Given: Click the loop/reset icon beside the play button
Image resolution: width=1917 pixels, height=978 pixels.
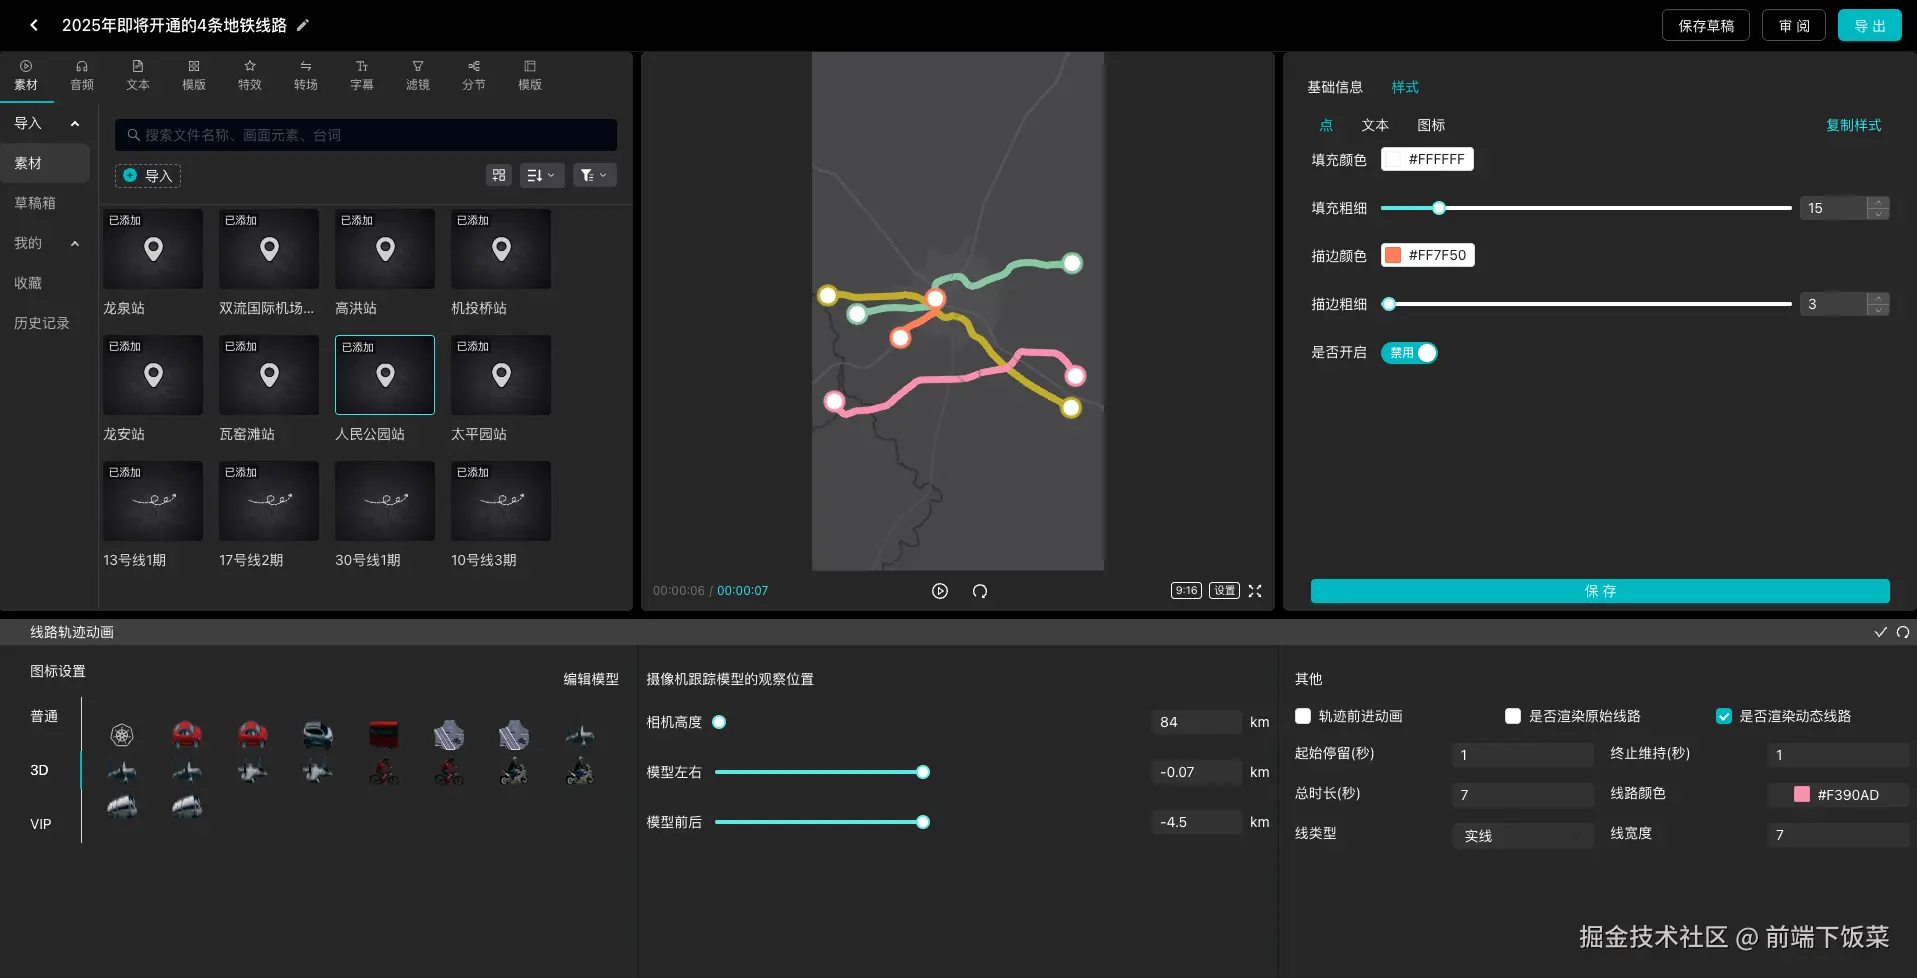Looking at the screenshot, I should click(x=980, y=591).
